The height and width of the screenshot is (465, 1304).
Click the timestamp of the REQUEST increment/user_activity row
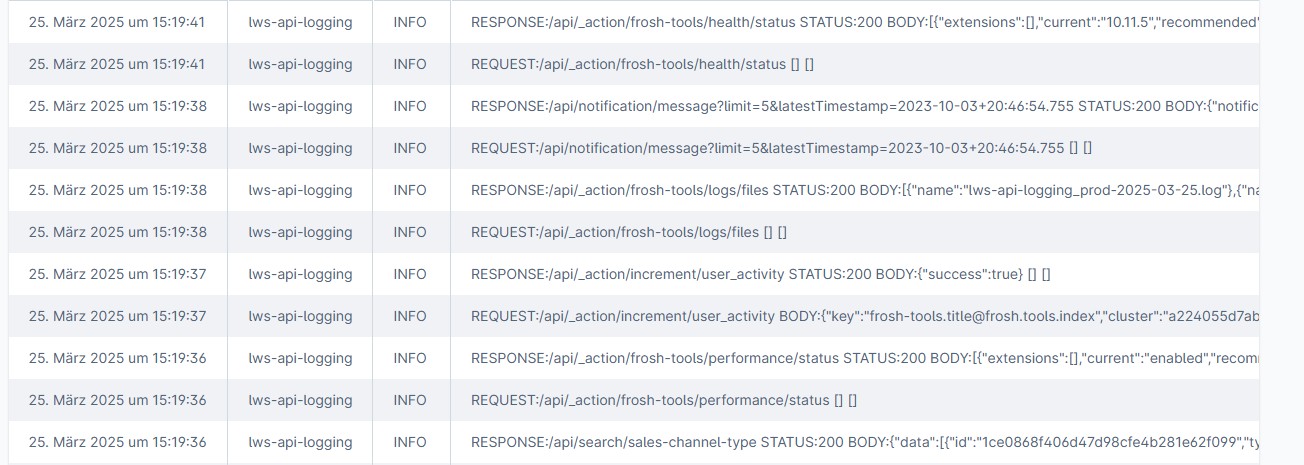pyautogui.click(x=117, y=316)
